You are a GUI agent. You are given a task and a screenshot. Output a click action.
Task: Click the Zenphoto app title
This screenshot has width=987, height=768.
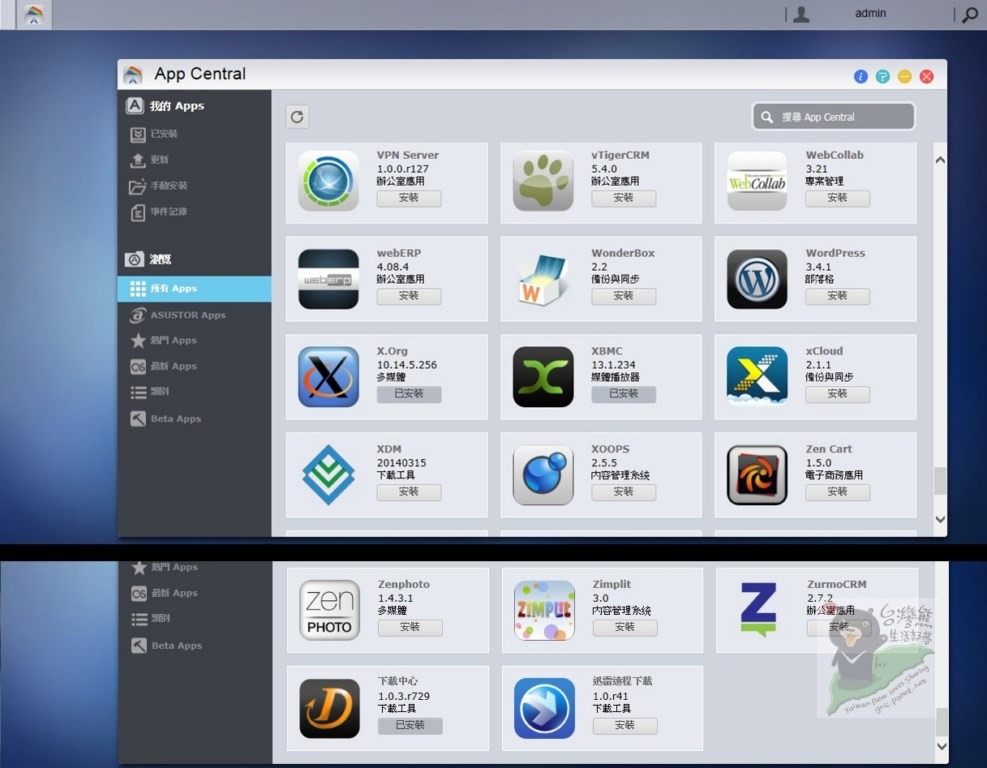403,584
